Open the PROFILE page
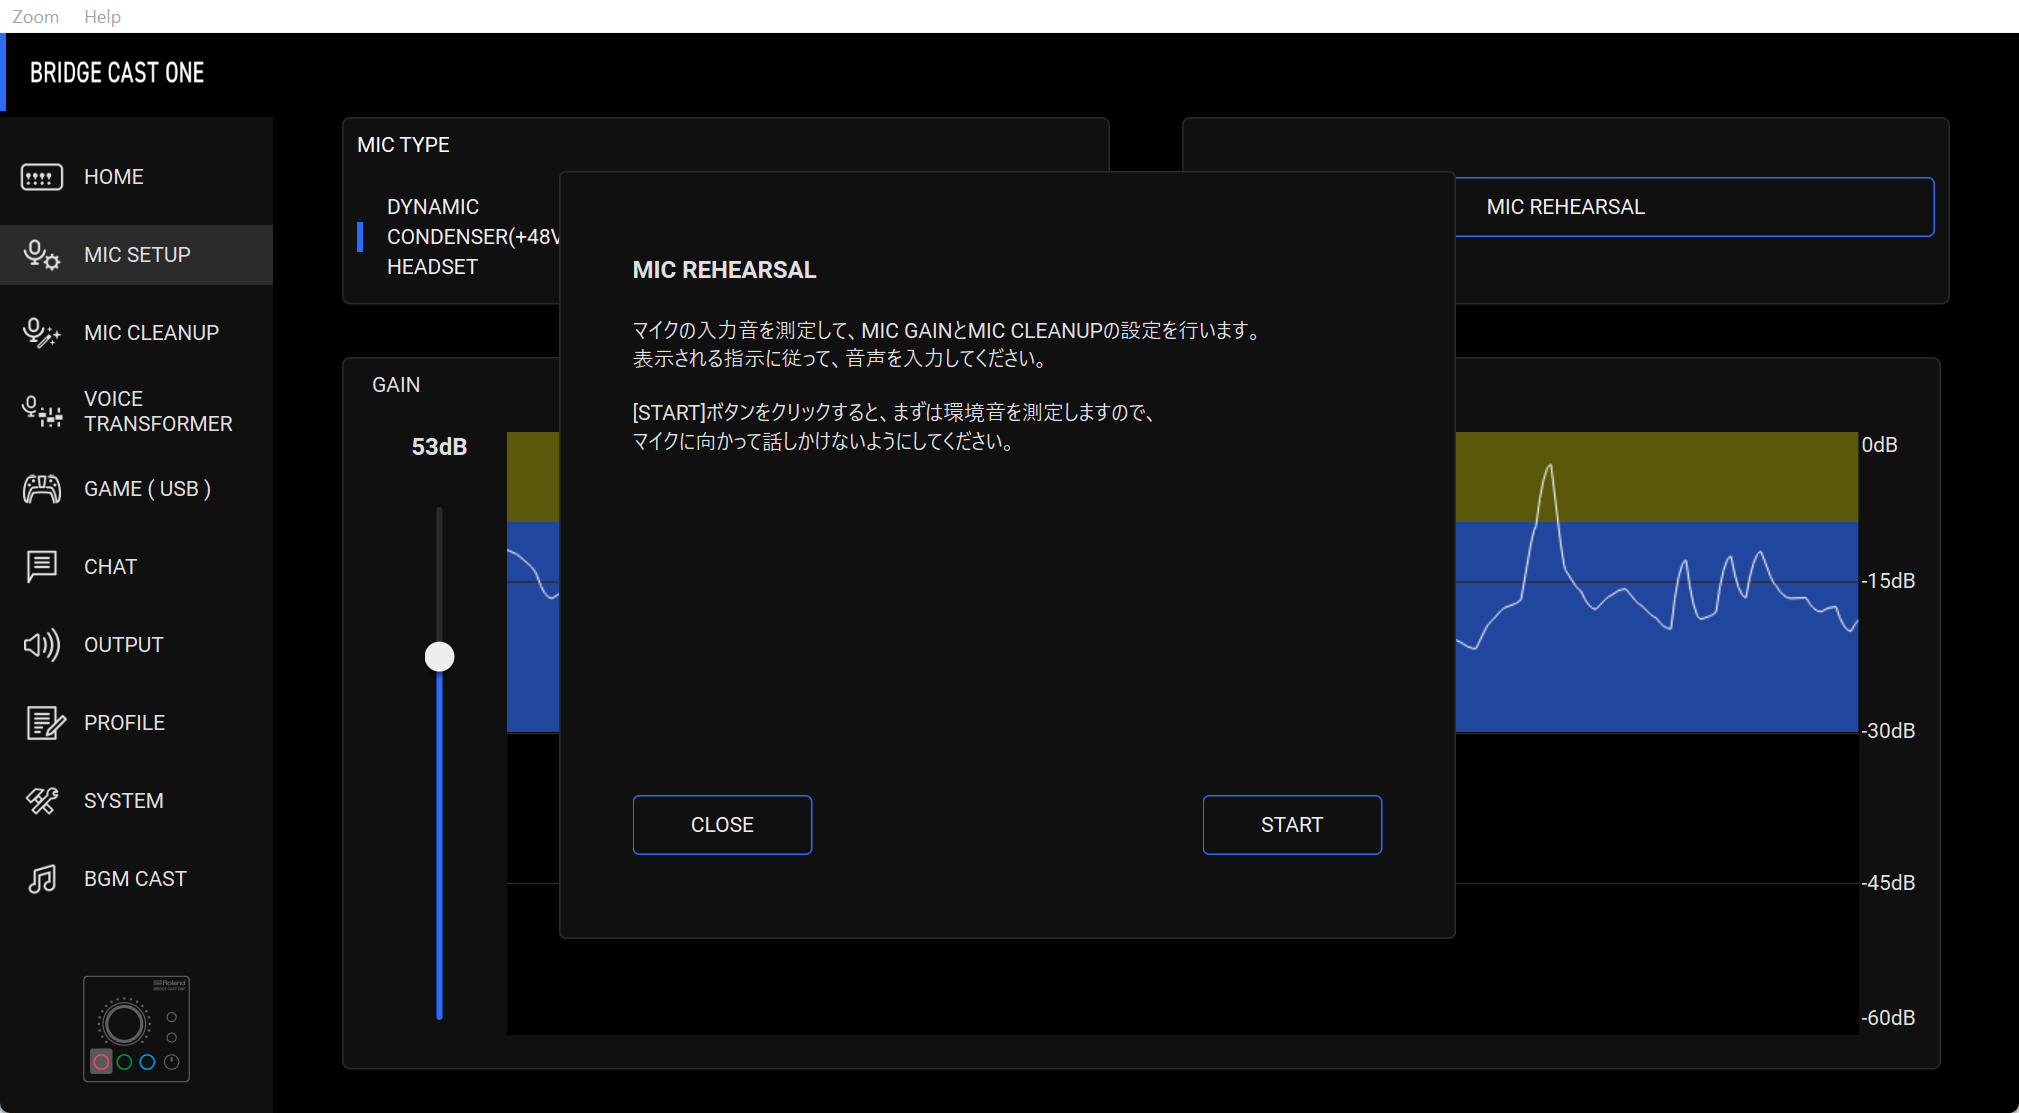This screenshot has height=1113, width=2019. 136,723
